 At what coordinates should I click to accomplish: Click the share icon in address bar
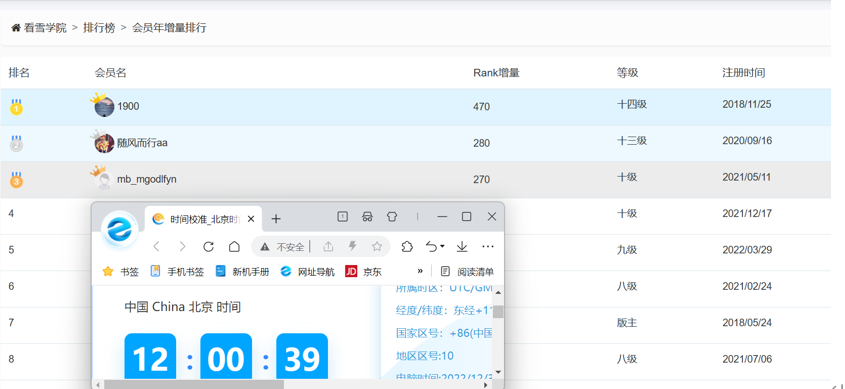328,247
